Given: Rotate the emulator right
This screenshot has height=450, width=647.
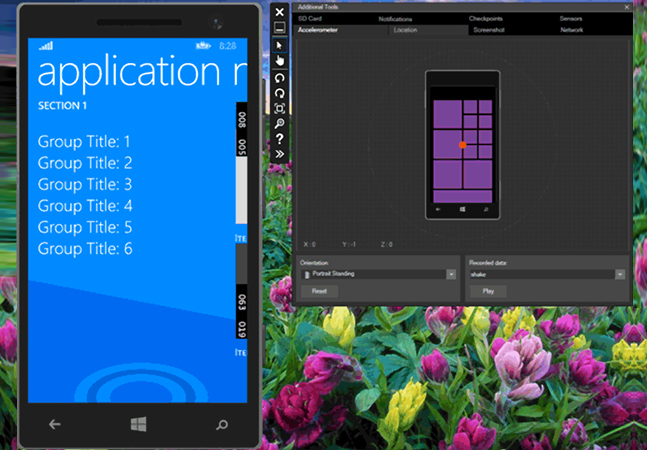Looking at the screenshot, I should tap(279, 93).
